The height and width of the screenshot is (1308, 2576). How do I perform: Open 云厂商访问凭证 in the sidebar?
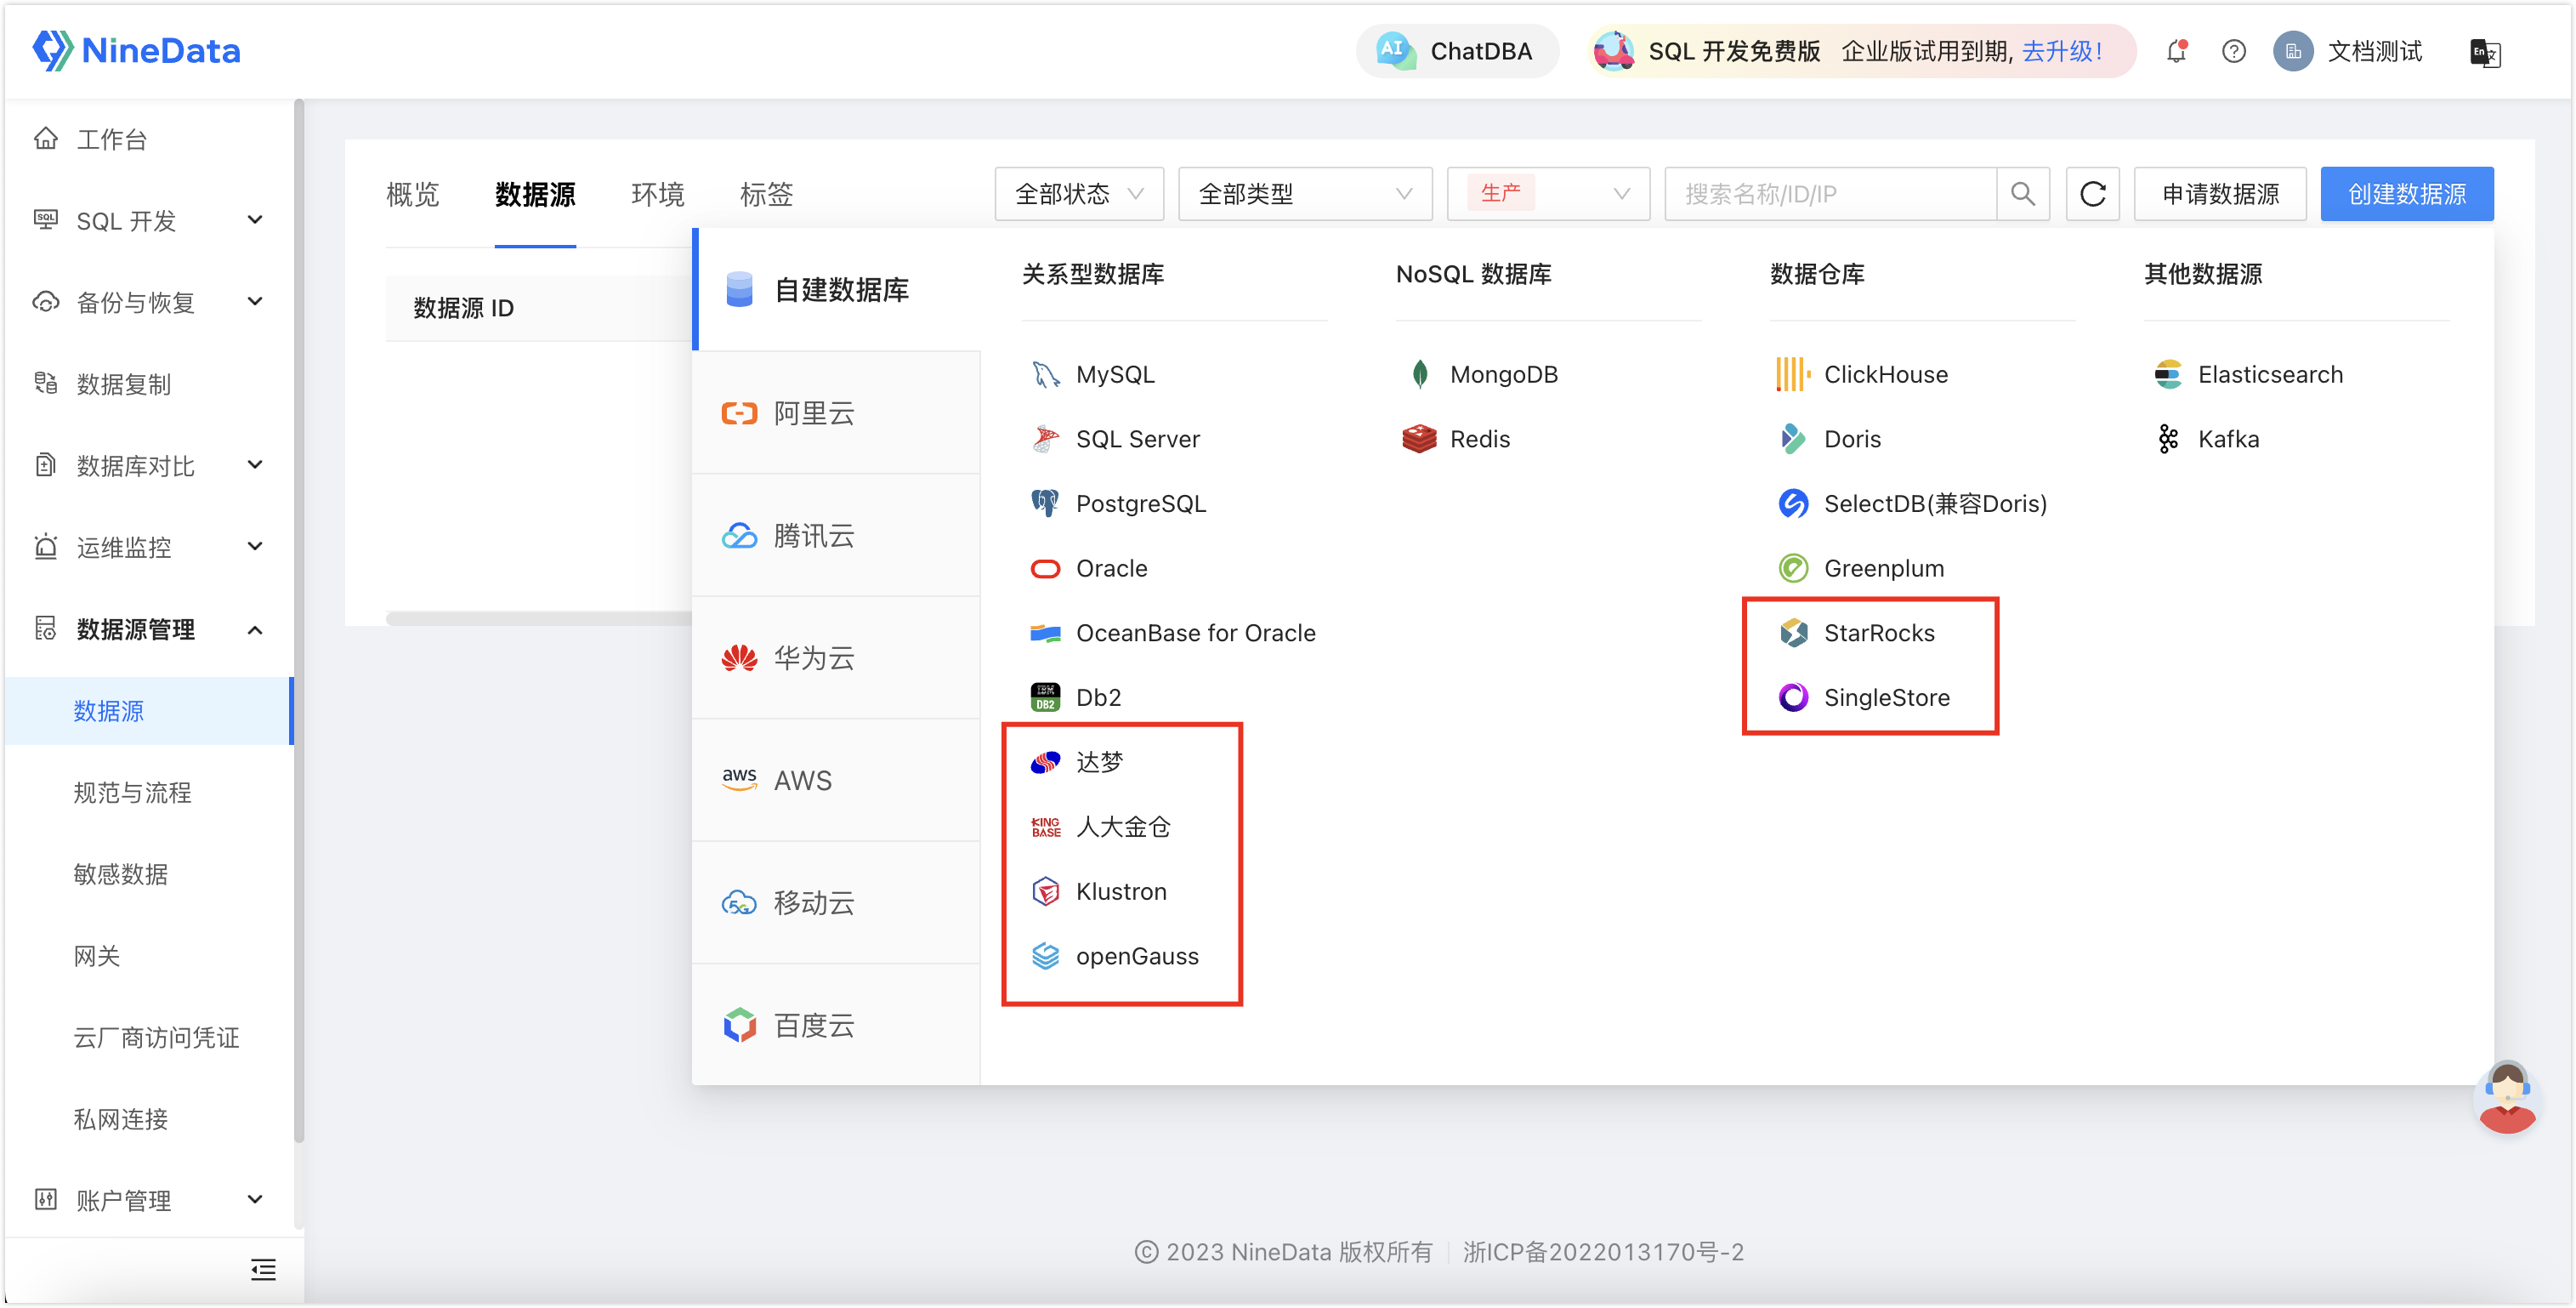coord(156,1037)
